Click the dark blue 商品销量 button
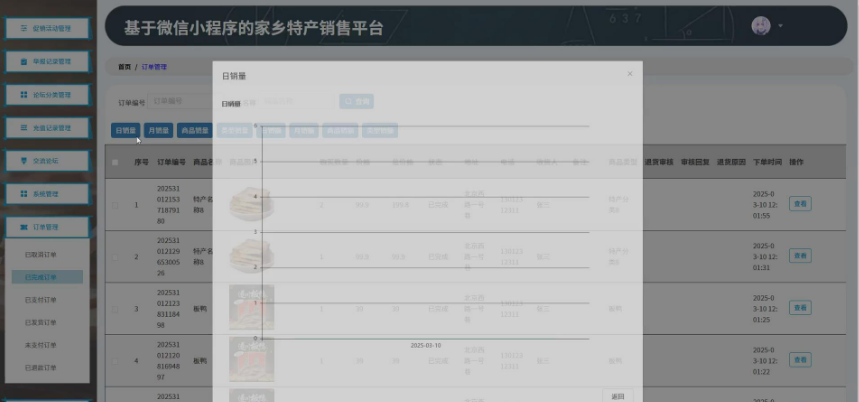859x402 pixels. click(194, 130)
